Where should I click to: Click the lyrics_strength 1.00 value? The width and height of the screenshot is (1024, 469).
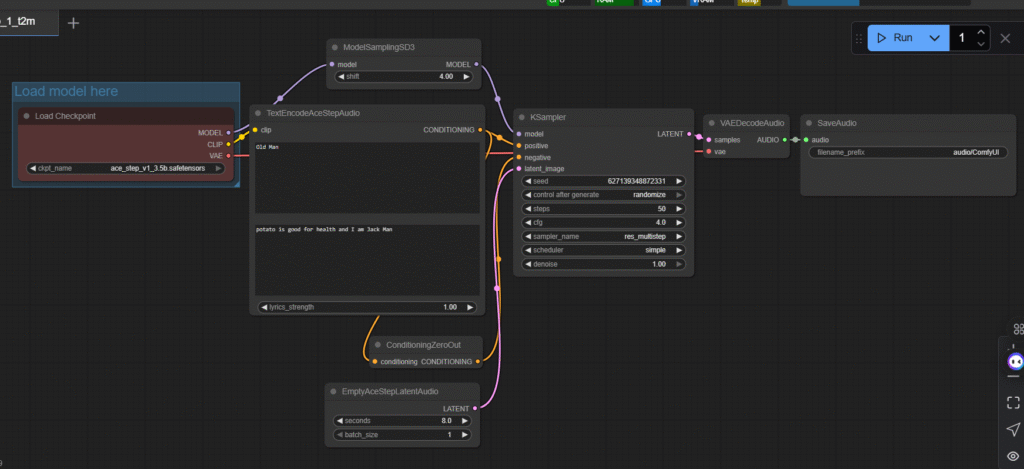pos(450,307)
